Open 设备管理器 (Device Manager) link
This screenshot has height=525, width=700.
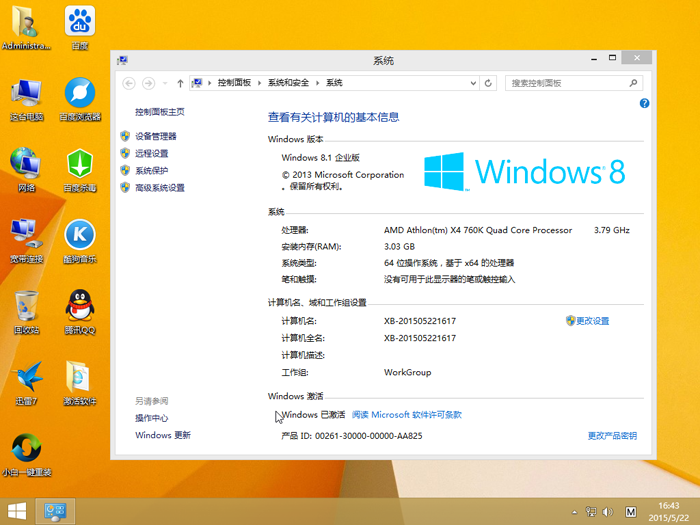(156, 136)
